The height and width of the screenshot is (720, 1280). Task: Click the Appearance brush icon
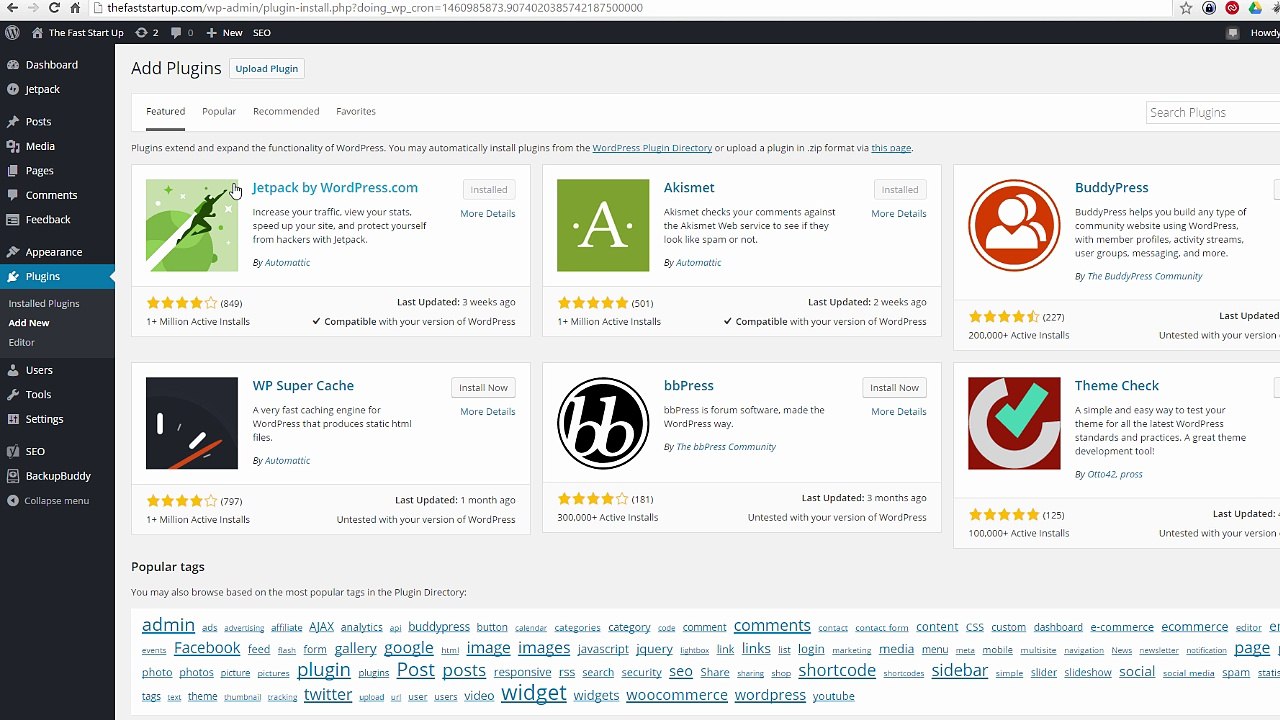[13, 252]
